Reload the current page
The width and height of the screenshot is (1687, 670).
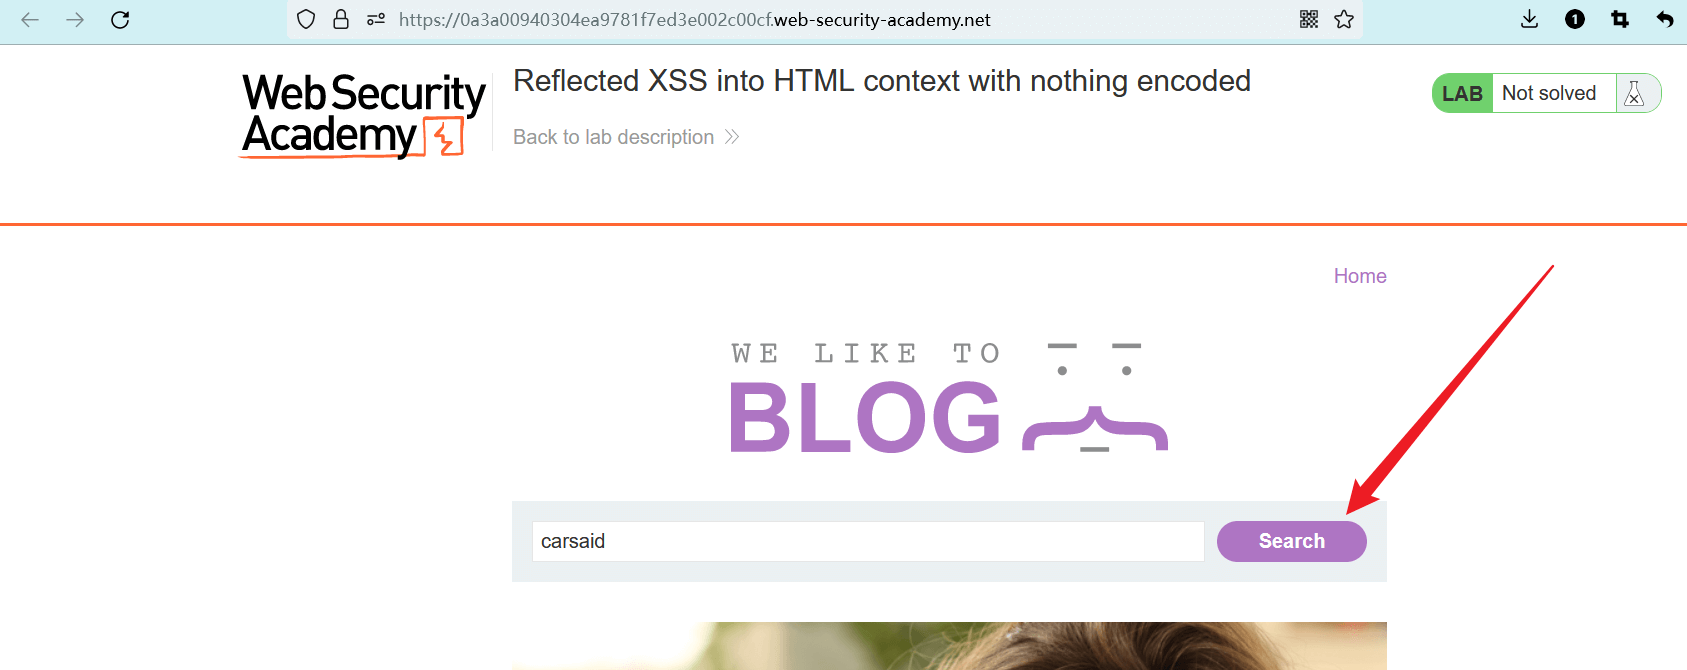[120, 20]
